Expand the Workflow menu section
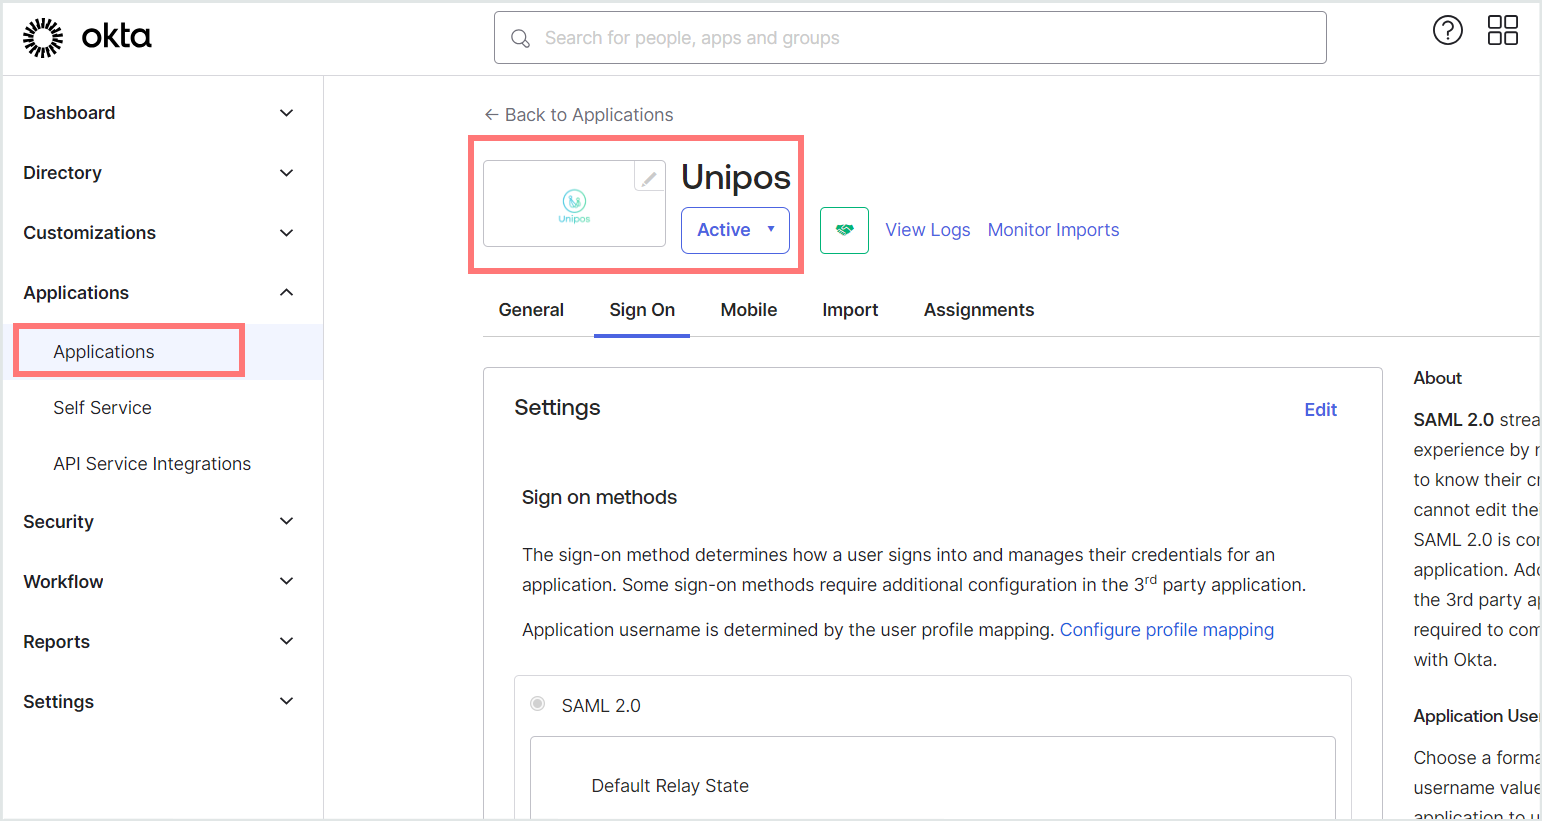The image size is (1542, 821). tap(160, 582)
